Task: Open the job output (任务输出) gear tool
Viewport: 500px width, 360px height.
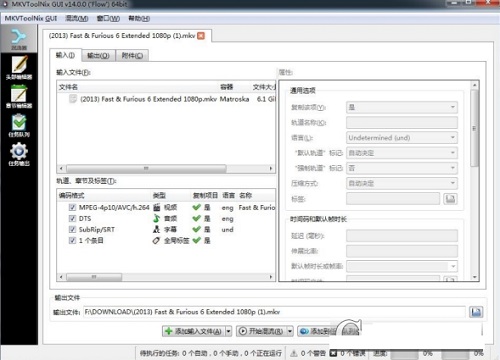Action: [19, 154]
